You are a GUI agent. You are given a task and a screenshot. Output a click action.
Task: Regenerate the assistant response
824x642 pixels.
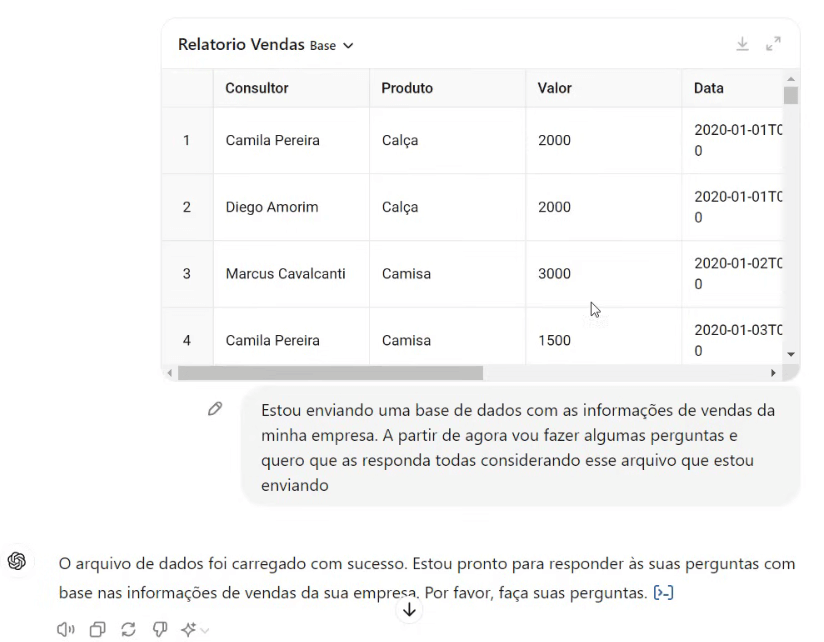128,629
